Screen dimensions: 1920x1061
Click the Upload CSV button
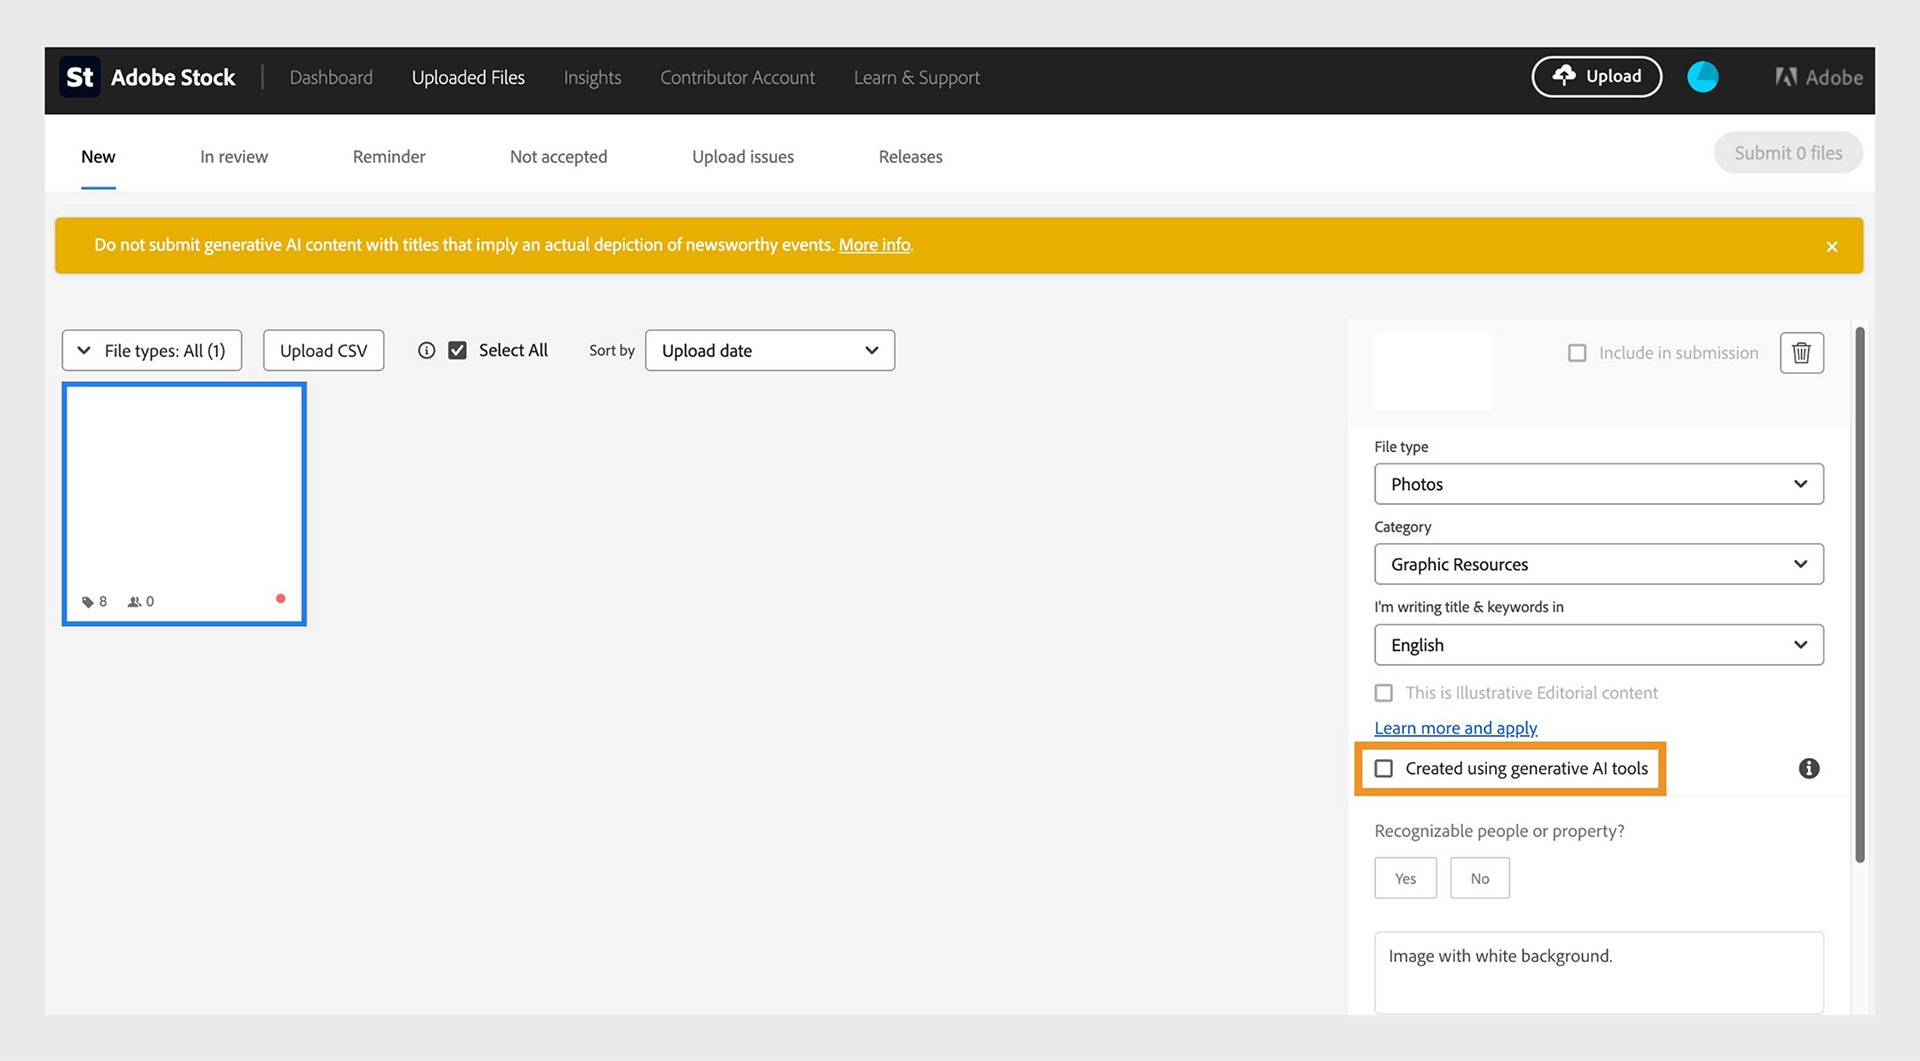pos(323,351)
